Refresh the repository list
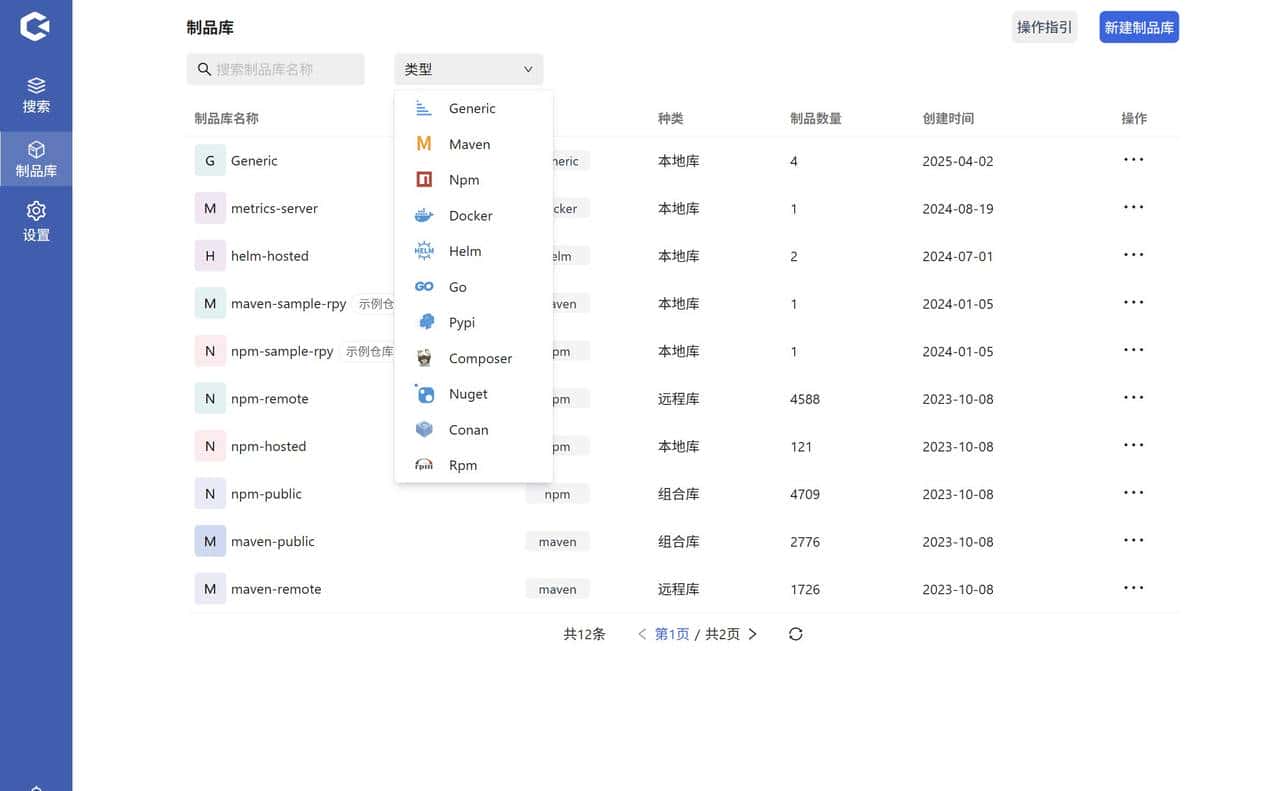Screen dimensions: 1280x791 tap(795, 633)
